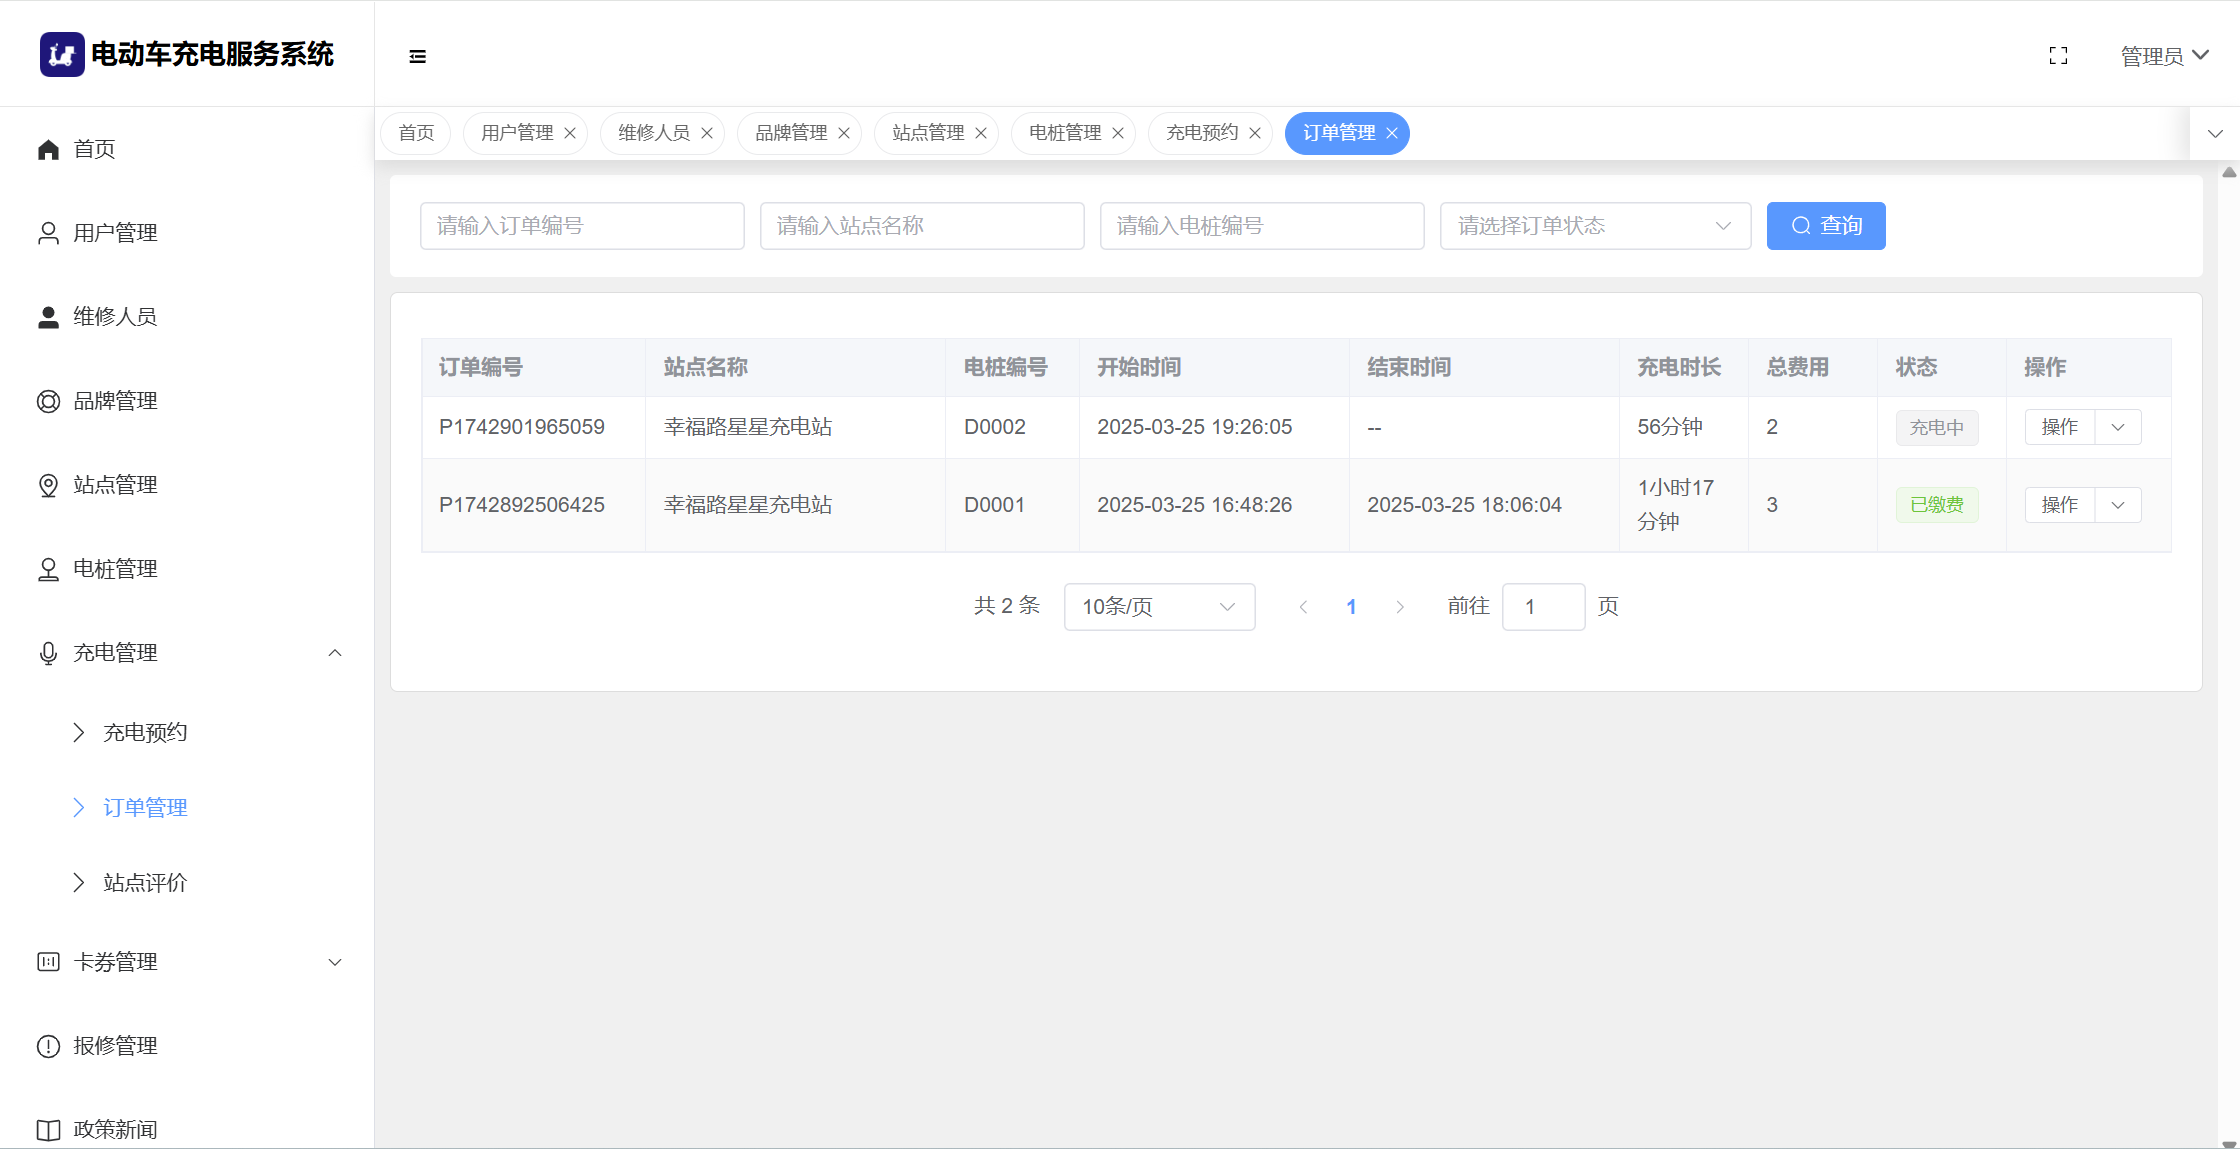The height and width of the screenshot is (1149, 2240).
Task: Open the 10条/页 page size selector
Action: [1159, 607]
